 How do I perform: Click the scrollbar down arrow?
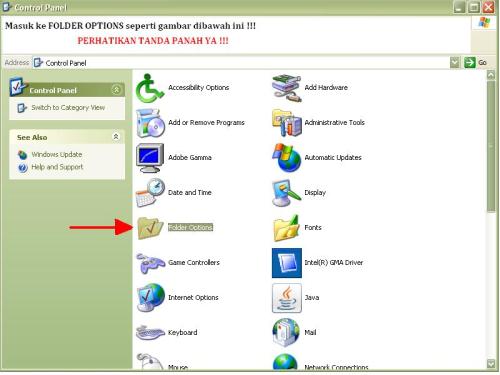(x=491, y=364)
